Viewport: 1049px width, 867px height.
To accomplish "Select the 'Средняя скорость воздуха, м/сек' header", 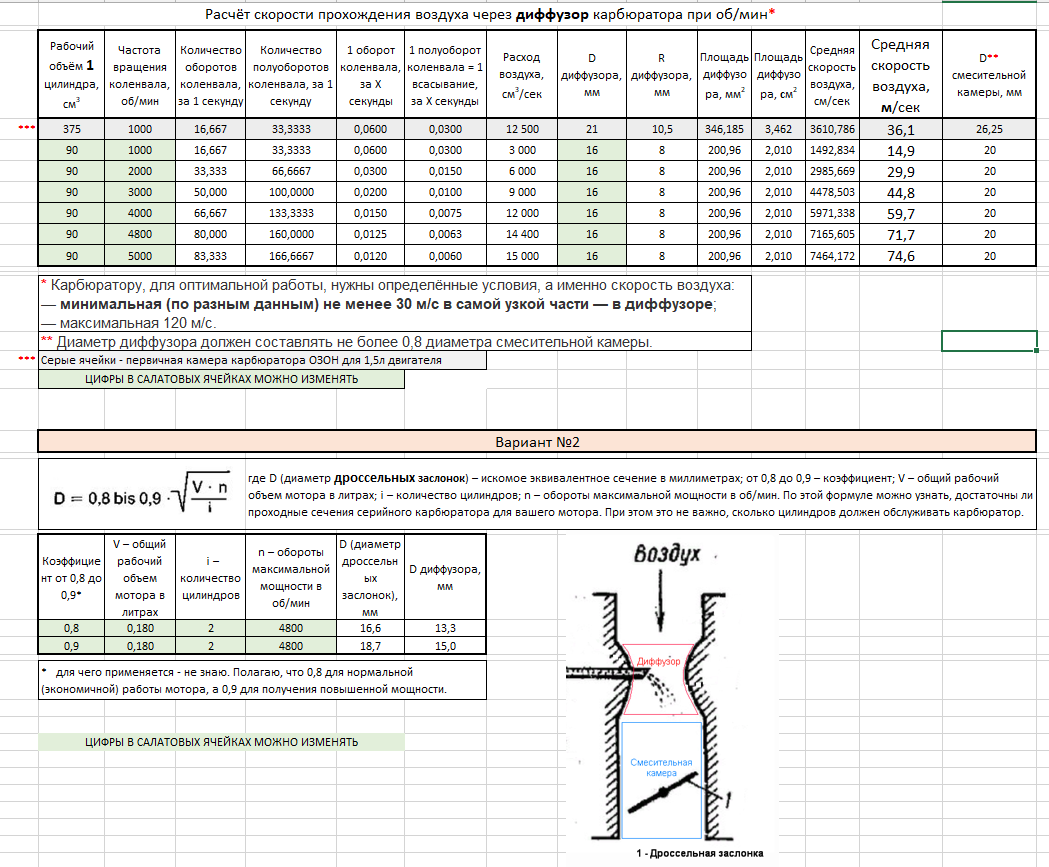I will [900, 75].
